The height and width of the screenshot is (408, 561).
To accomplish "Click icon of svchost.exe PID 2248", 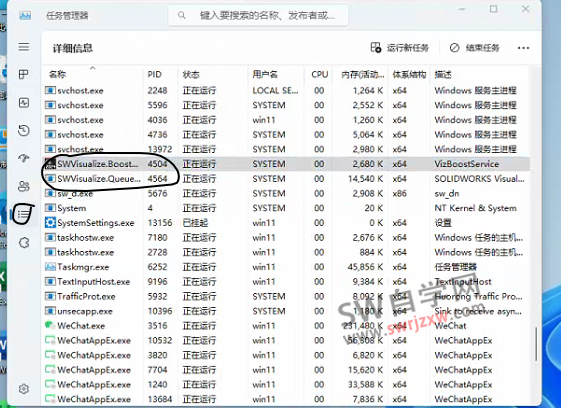I will point(50,90).
